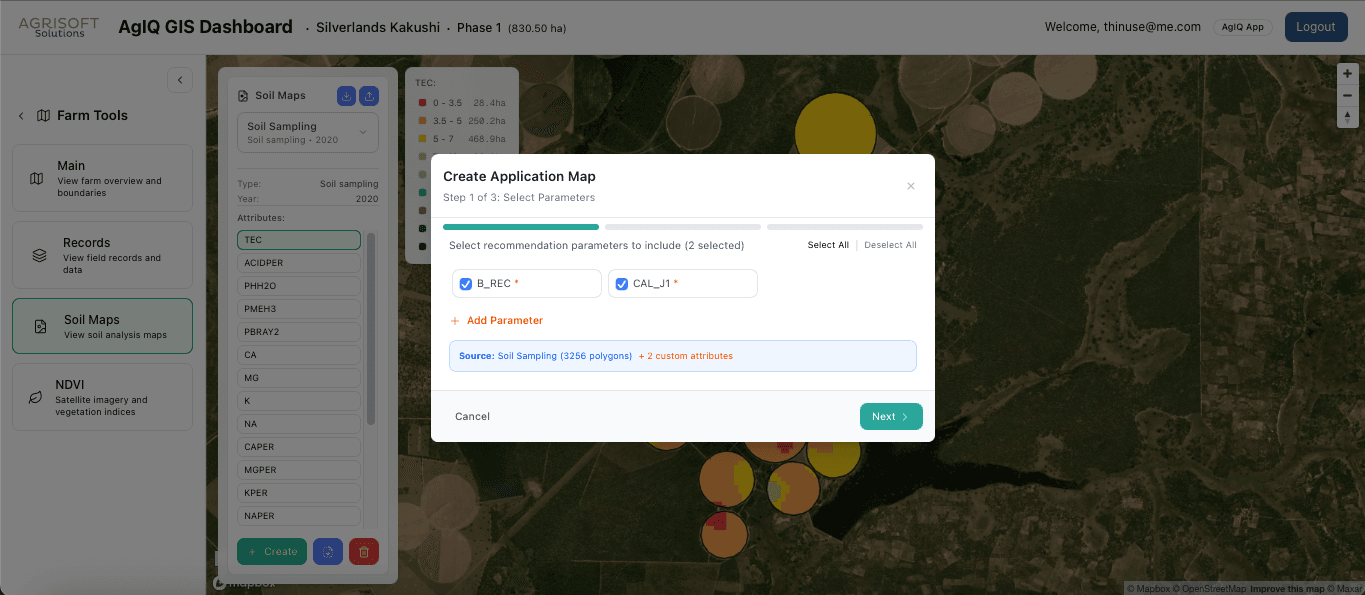
Task: Uncheck the CAL_J1 parameter checkbox
Action: [620, 284]
